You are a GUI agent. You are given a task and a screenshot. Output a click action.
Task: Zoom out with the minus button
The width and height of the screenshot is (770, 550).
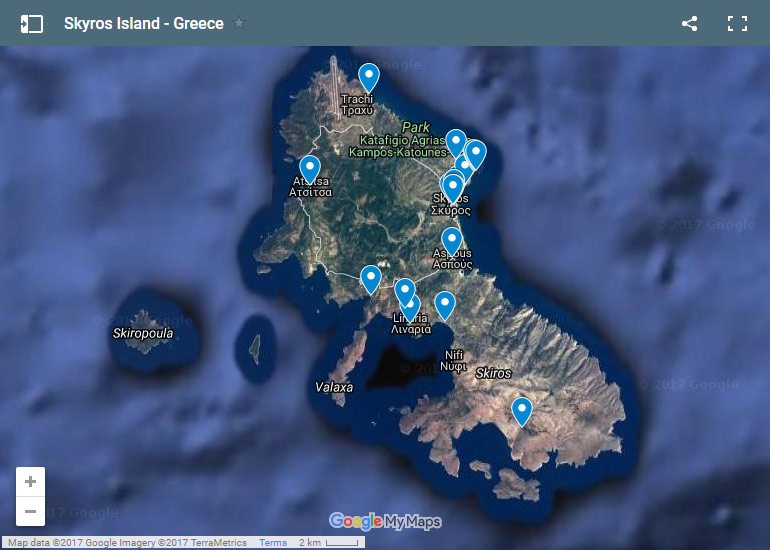tap(30, 511)
